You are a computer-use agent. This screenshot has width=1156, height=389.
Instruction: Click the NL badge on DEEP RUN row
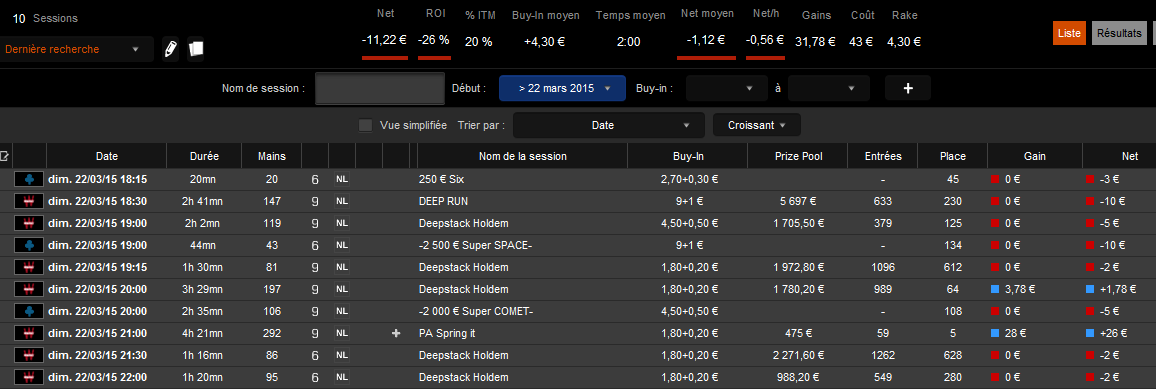point(342,201)
